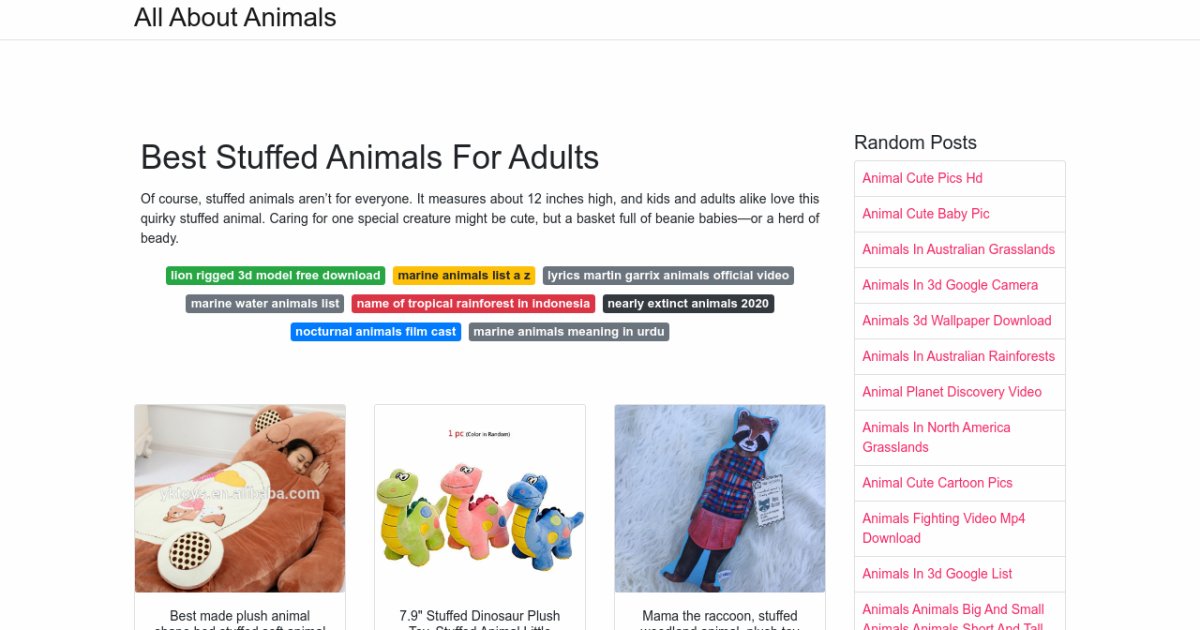Select the marine animals list a z tag
Screen dimensions: 1200x630
coord(464,276)
